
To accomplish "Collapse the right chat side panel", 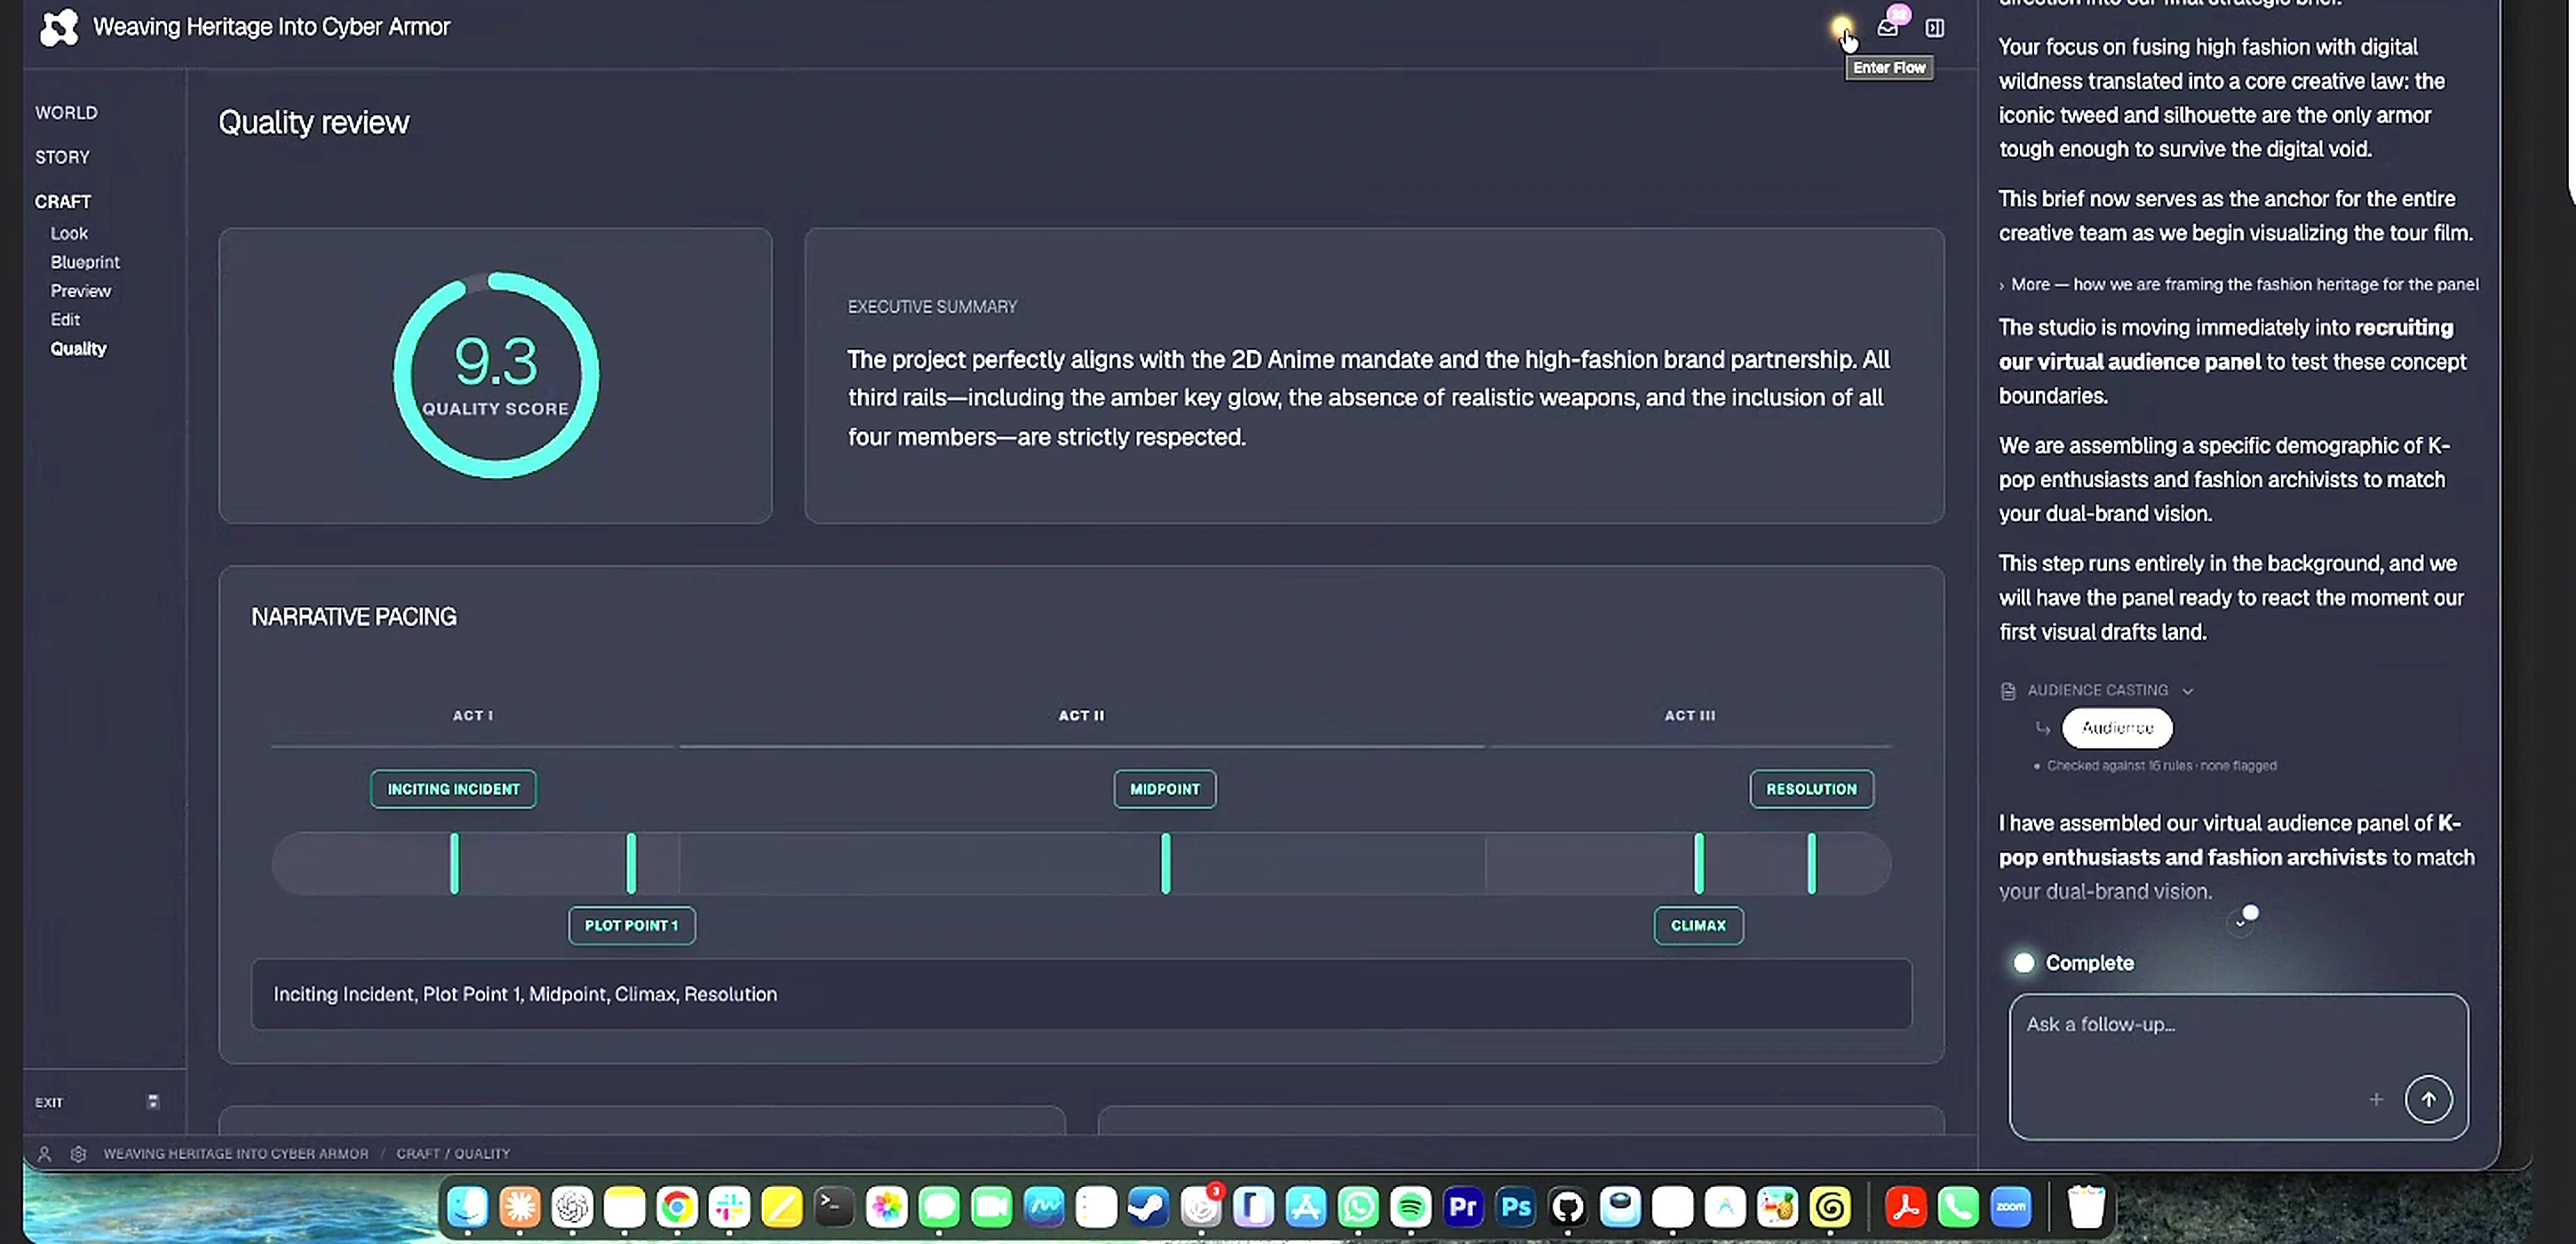I will (x=1935, y=28).
